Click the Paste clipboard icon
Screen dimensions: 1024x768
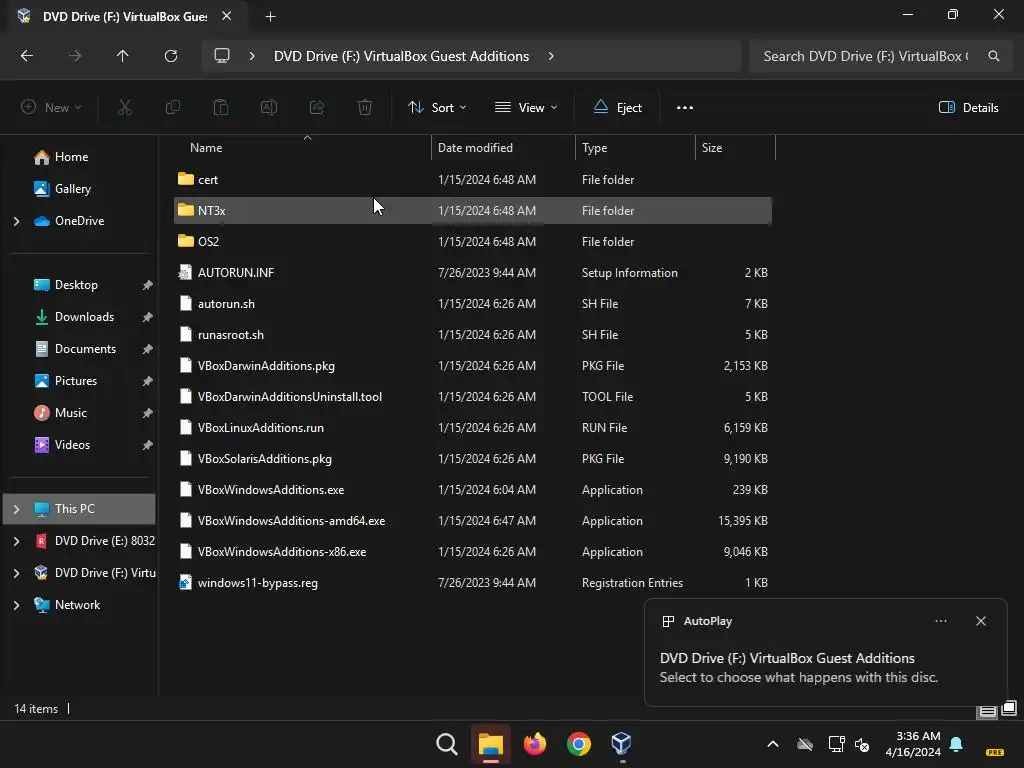click(221, 108)
